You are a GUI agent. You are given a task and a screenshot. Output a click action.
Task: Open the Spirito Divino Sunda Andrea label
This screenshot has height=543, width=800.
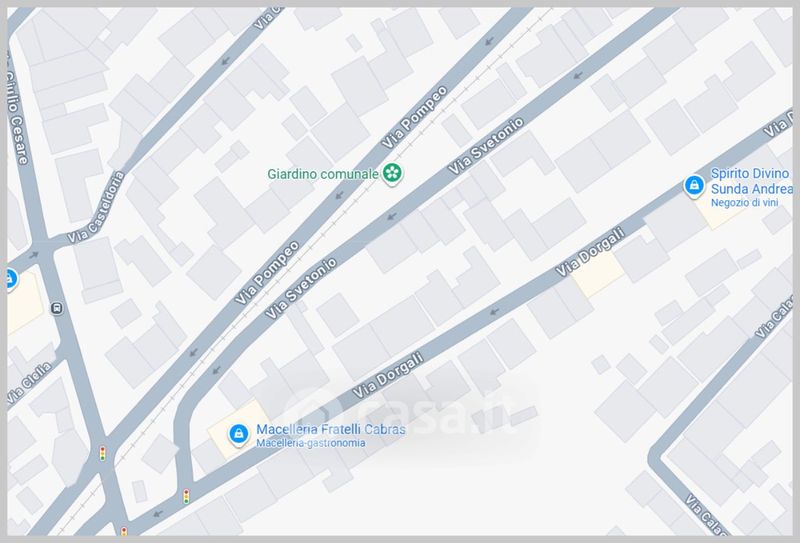tap(752, 181)
